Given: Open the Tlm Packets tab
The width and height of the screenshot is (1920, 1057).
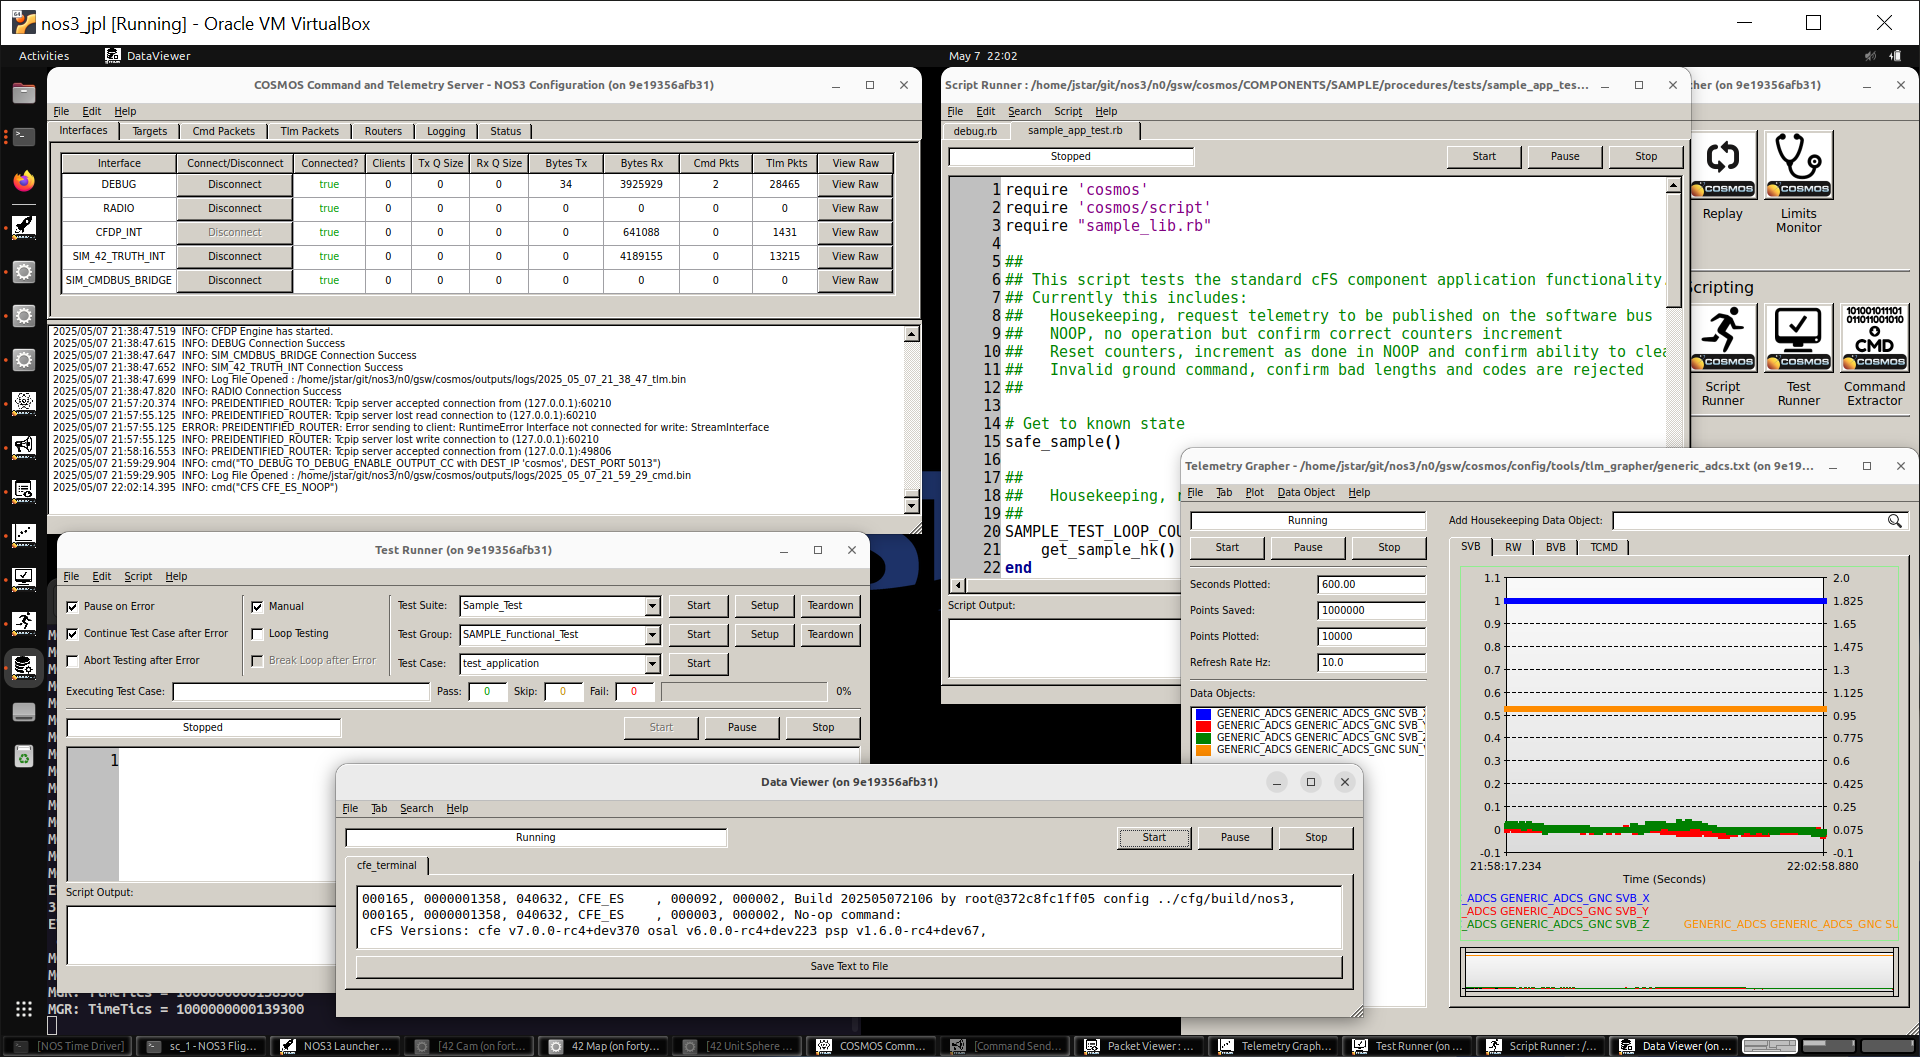Looking at the screenshot, I should [x=309, y=131].
